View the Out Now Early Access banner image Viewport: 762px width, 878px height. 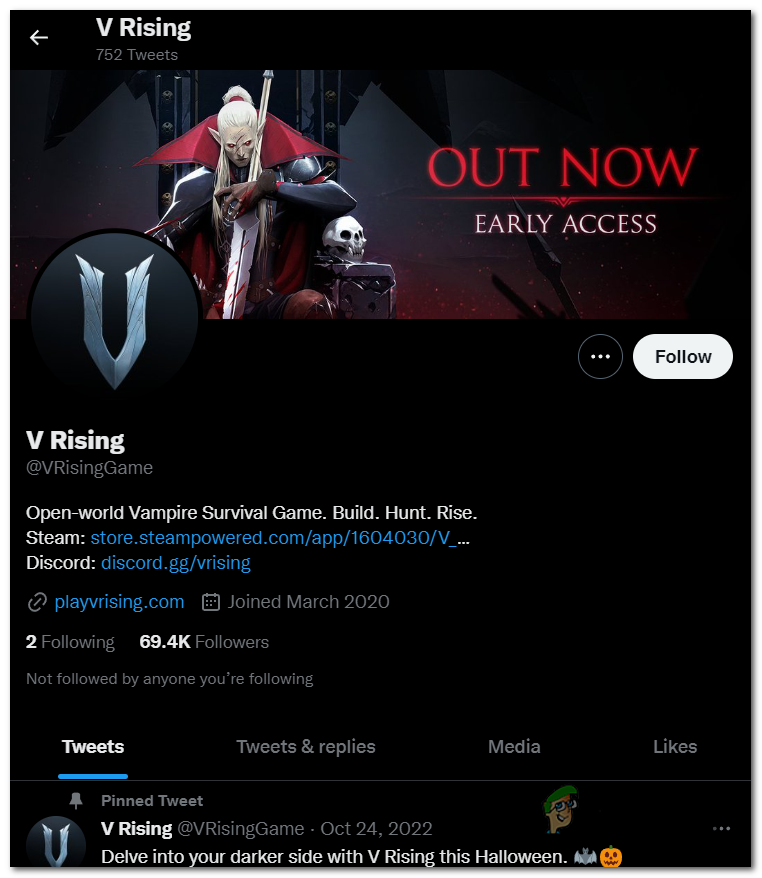click(x=381, y=194)
